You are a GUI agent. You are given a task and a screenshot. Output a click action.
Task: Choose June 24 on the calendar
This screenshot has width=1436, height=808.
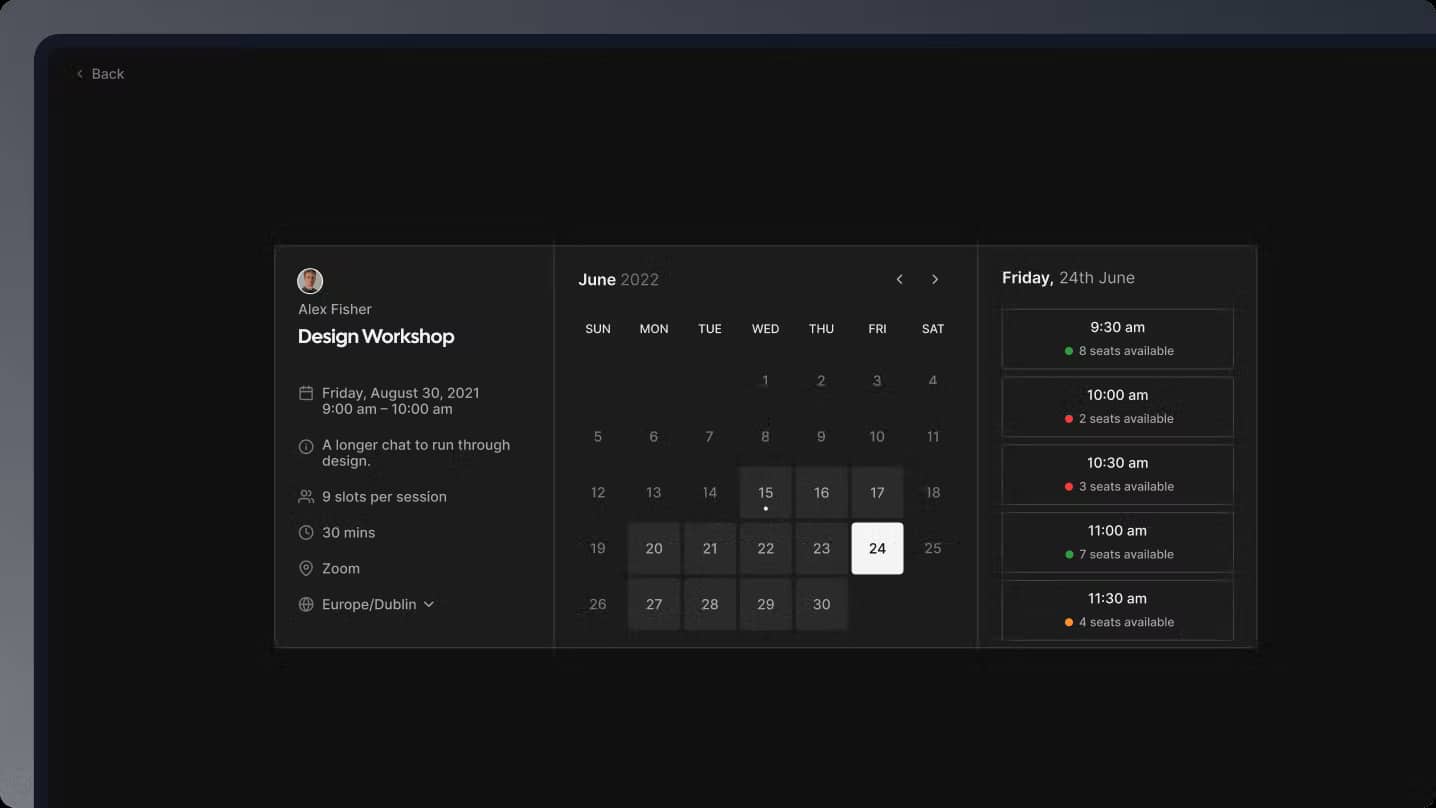coord(877,549)
